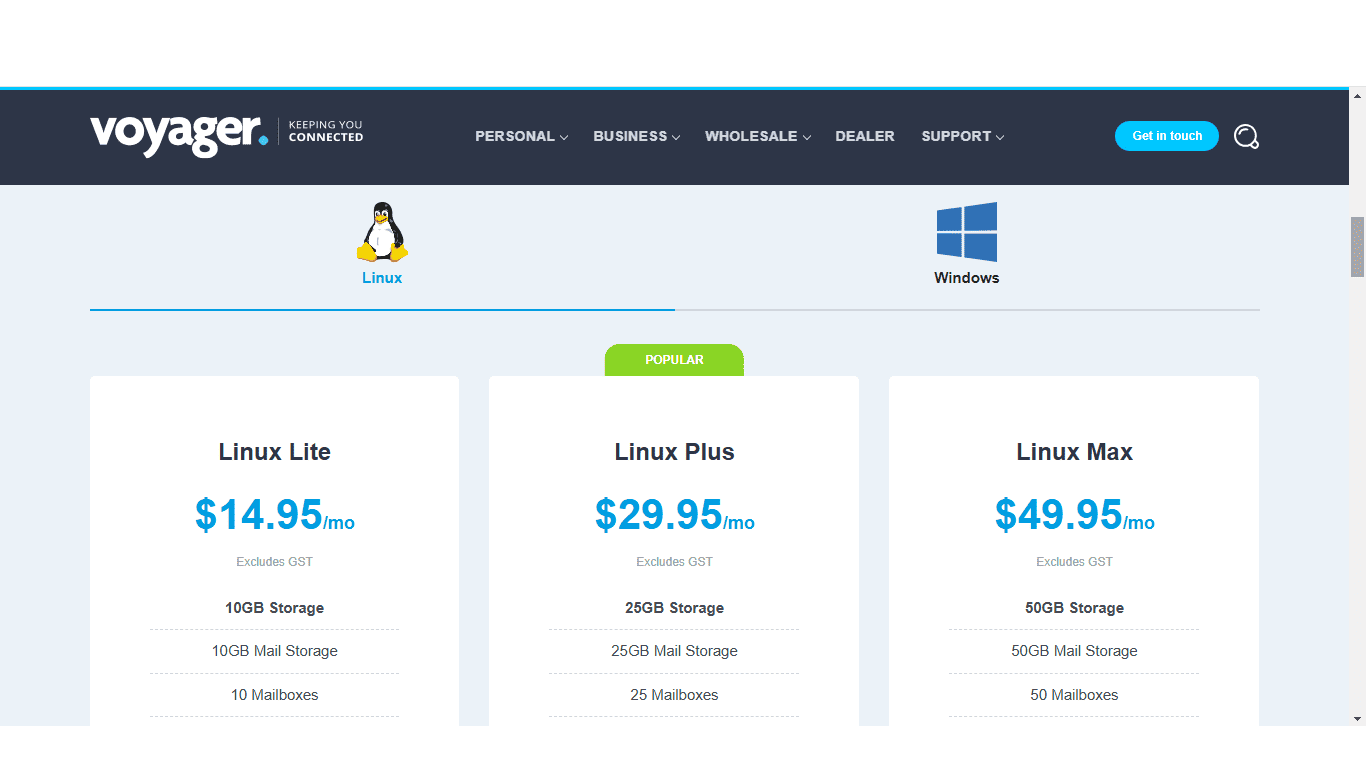Image resolution: width=1366 pixels, height=768 pixels.
Task: Click the Keeping You Connected tagline
Action: click(x=326, y=131)
